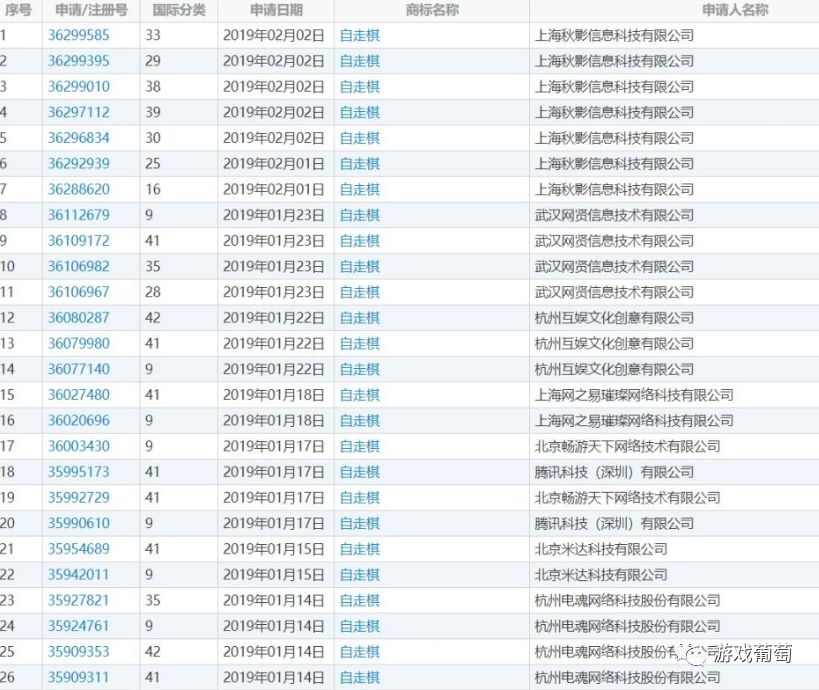Select applicant 武汉网贤信息技术有限公司 in row 8
The image size is (819, 690).
click(614, 215)
